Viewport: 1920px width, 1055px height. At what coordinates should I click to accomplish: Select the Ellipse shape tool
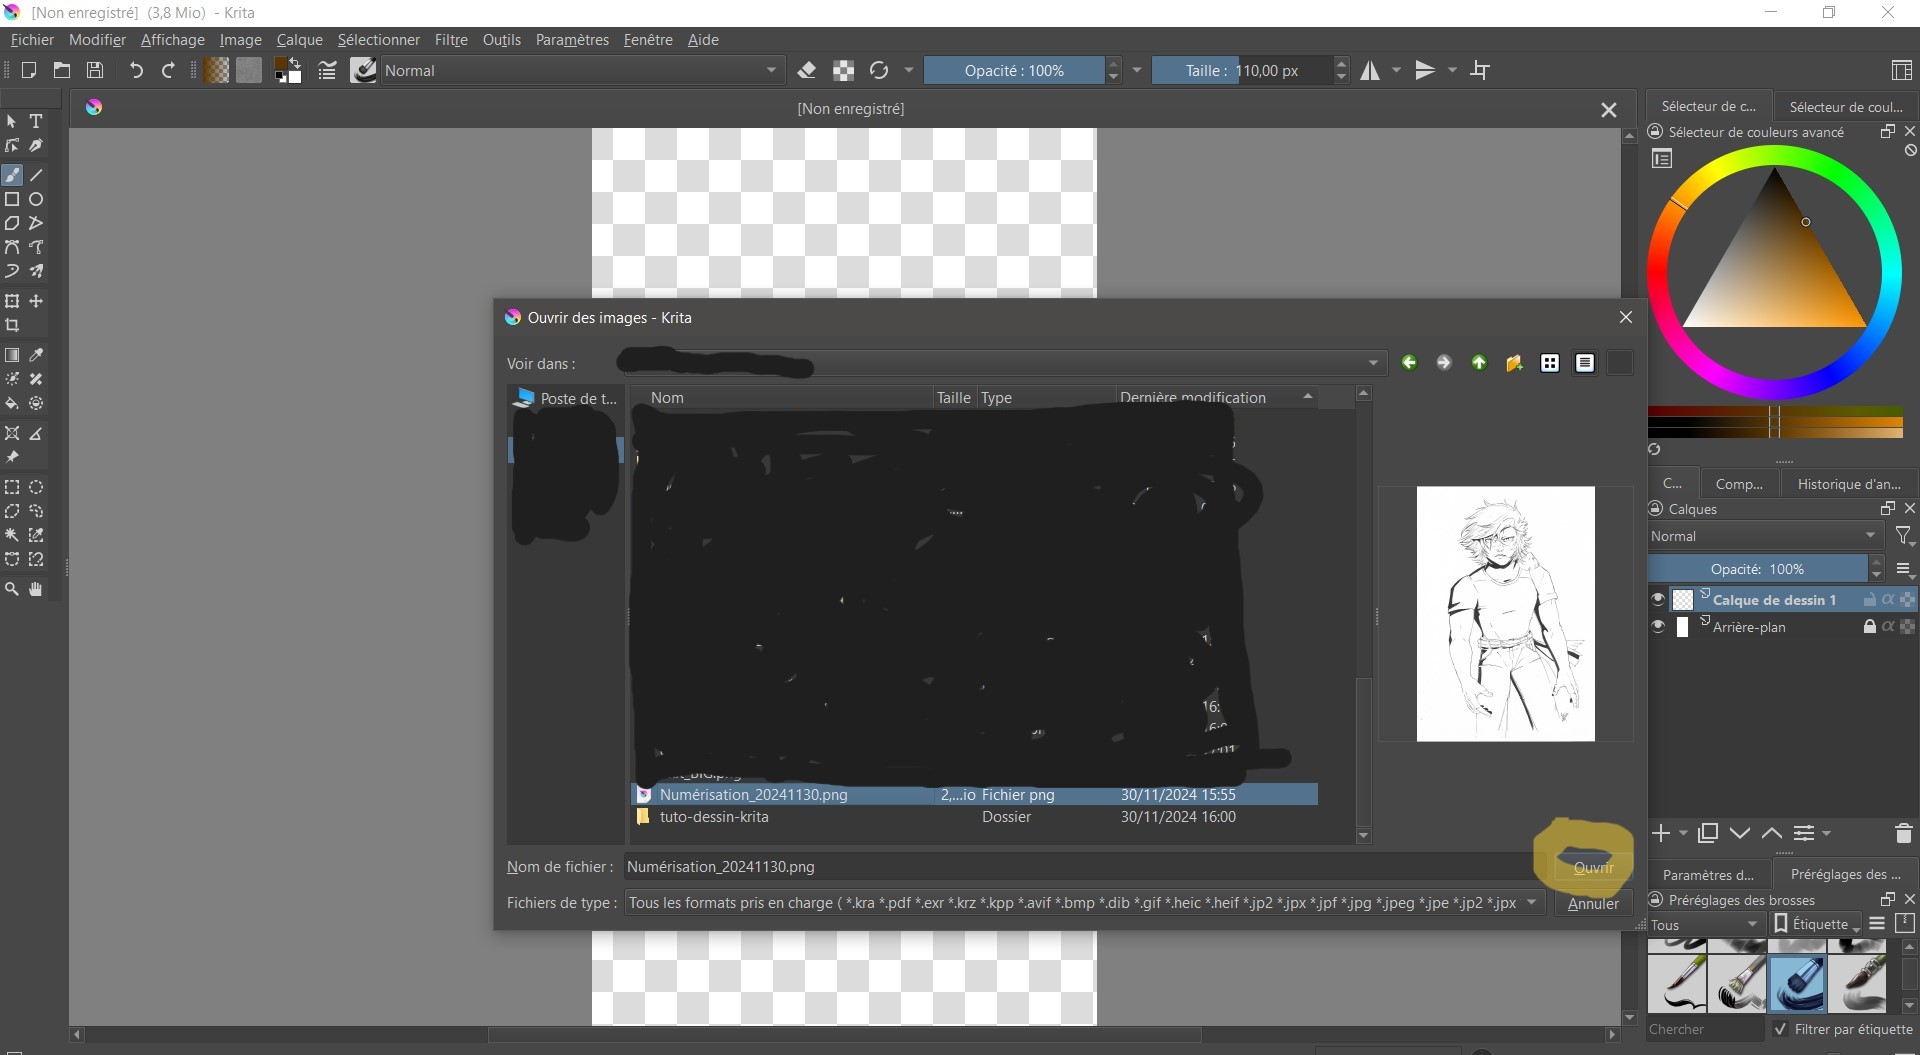36,199
